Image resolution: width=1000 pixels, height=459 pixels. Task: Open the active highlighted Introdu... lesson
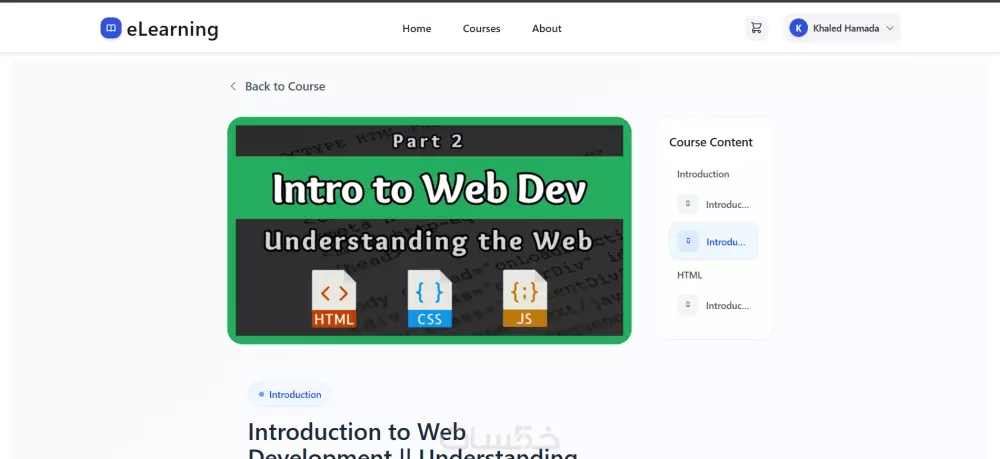pos(714,242)
